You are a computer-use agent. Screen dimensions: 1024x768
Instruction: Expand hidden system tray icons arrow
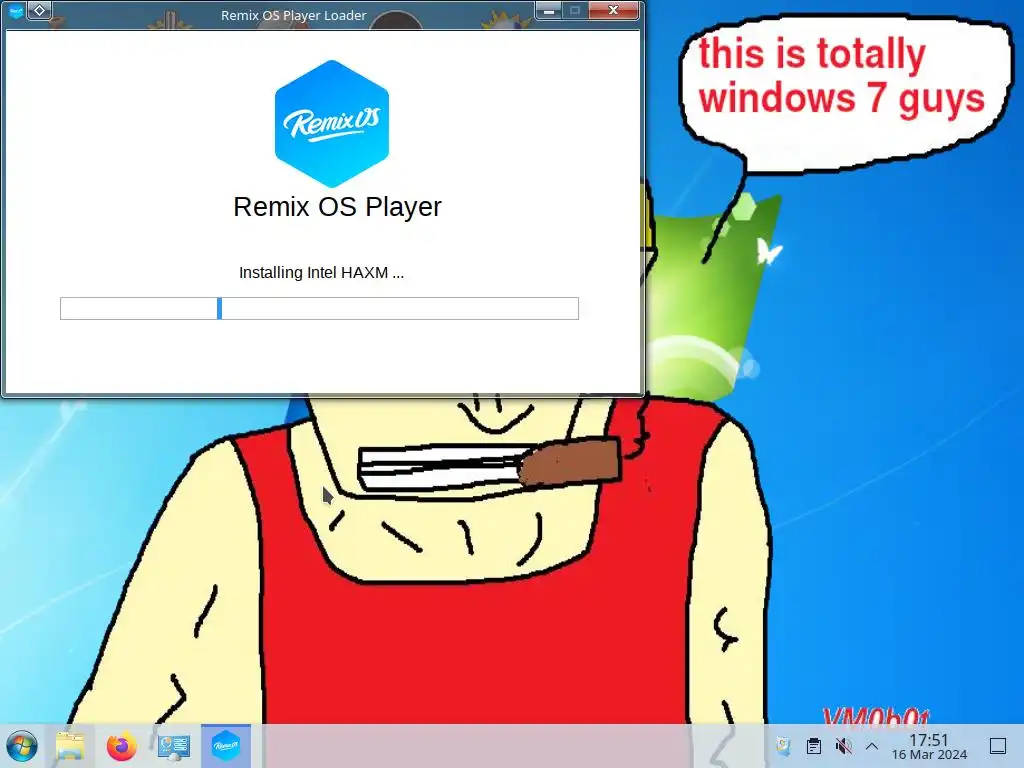(872, 746)
